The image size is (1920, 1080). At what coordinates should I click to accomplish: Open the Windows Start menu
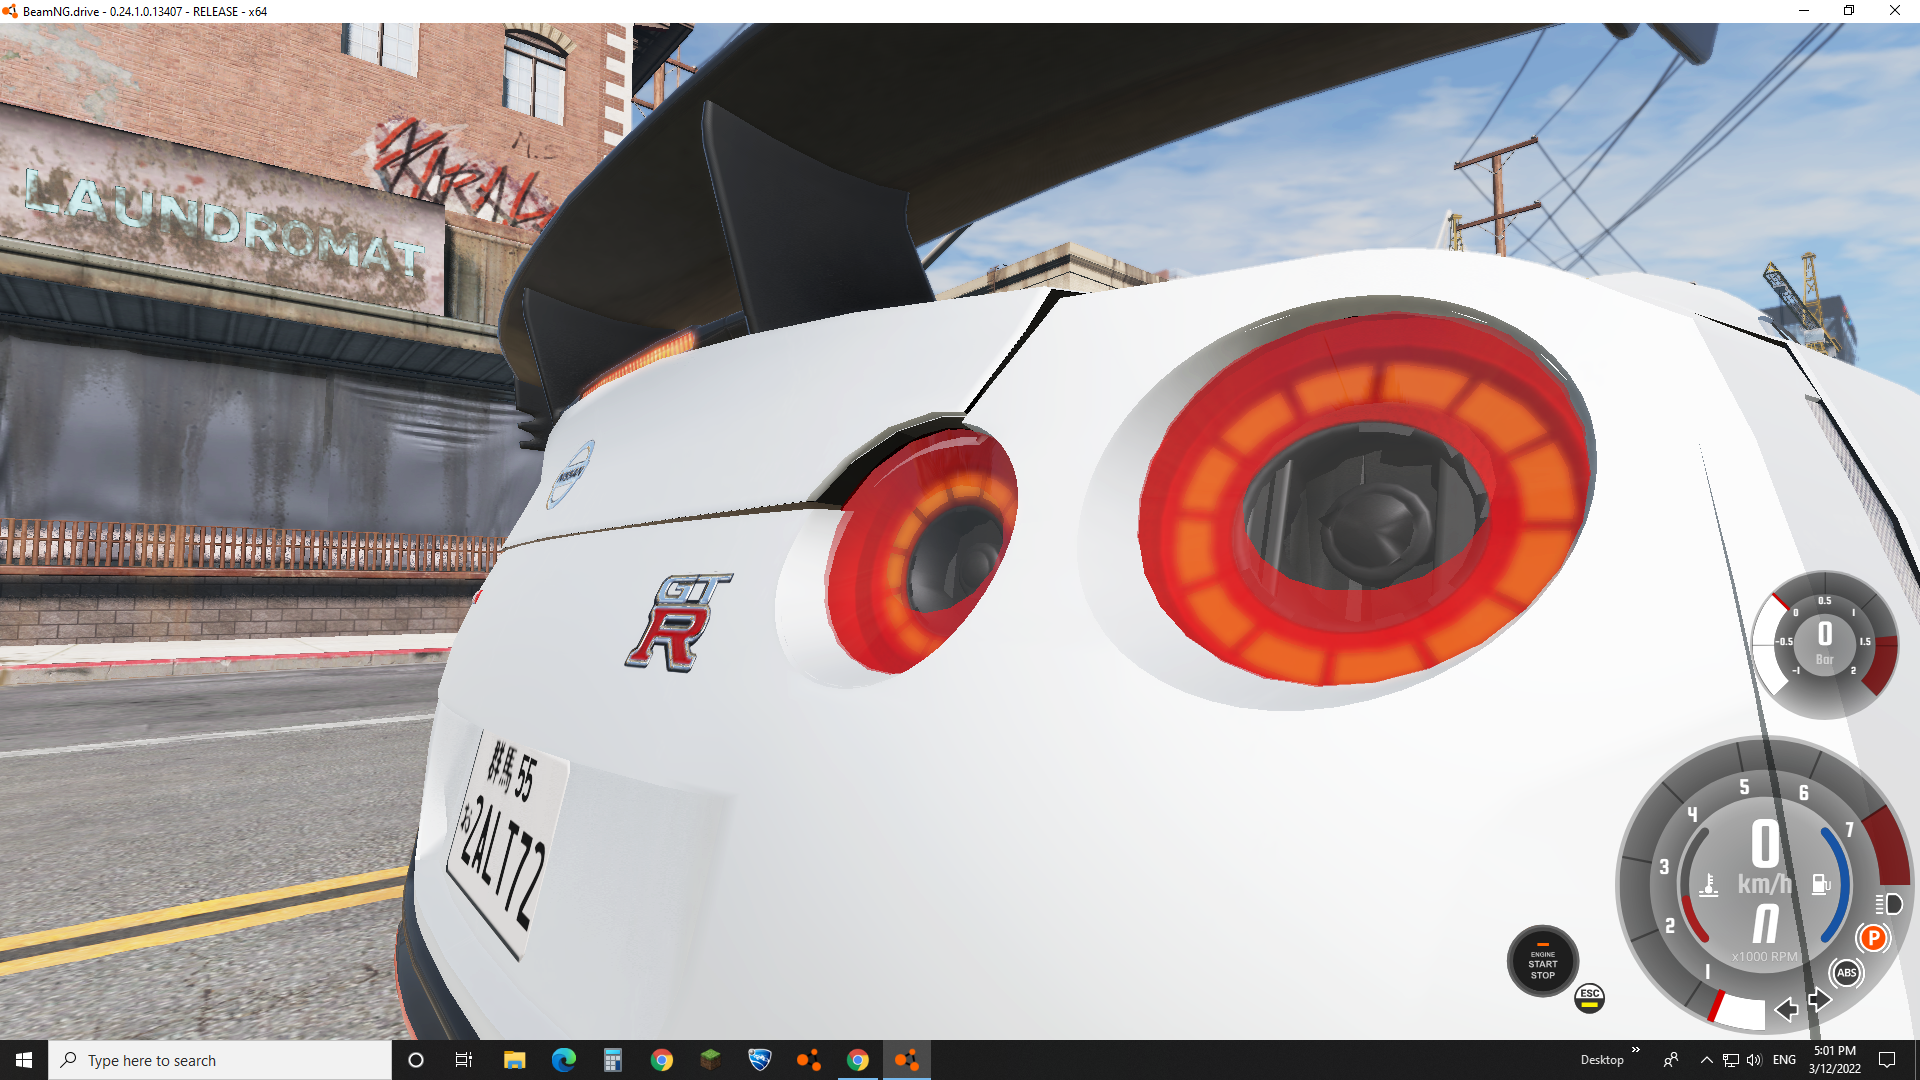coord(24,1060)
